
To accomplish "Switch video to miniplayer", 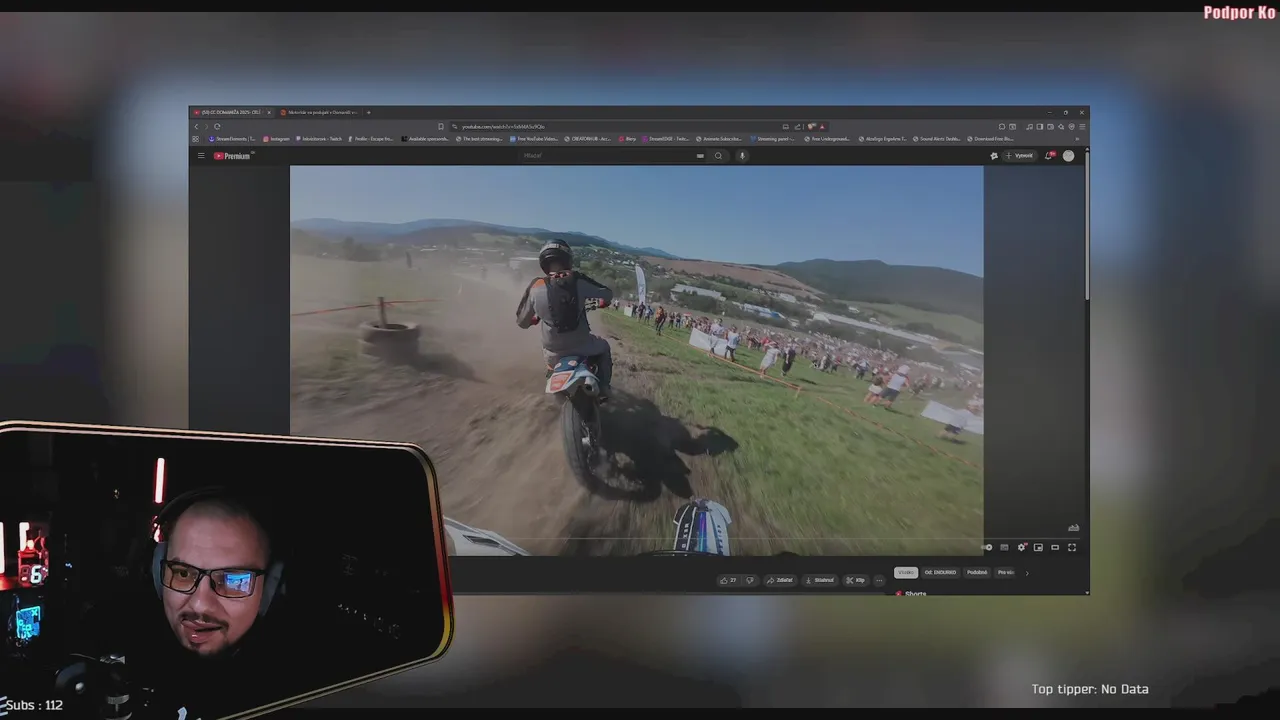I will click(x=1038, y=547).
